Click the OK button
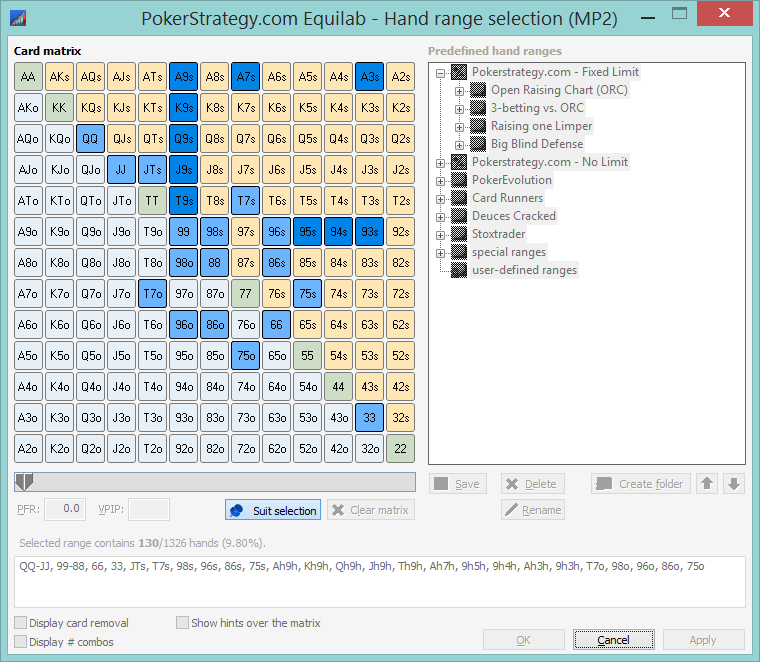Screen dimensions: 760x662 pyautogui.click(x=524, y=640)
